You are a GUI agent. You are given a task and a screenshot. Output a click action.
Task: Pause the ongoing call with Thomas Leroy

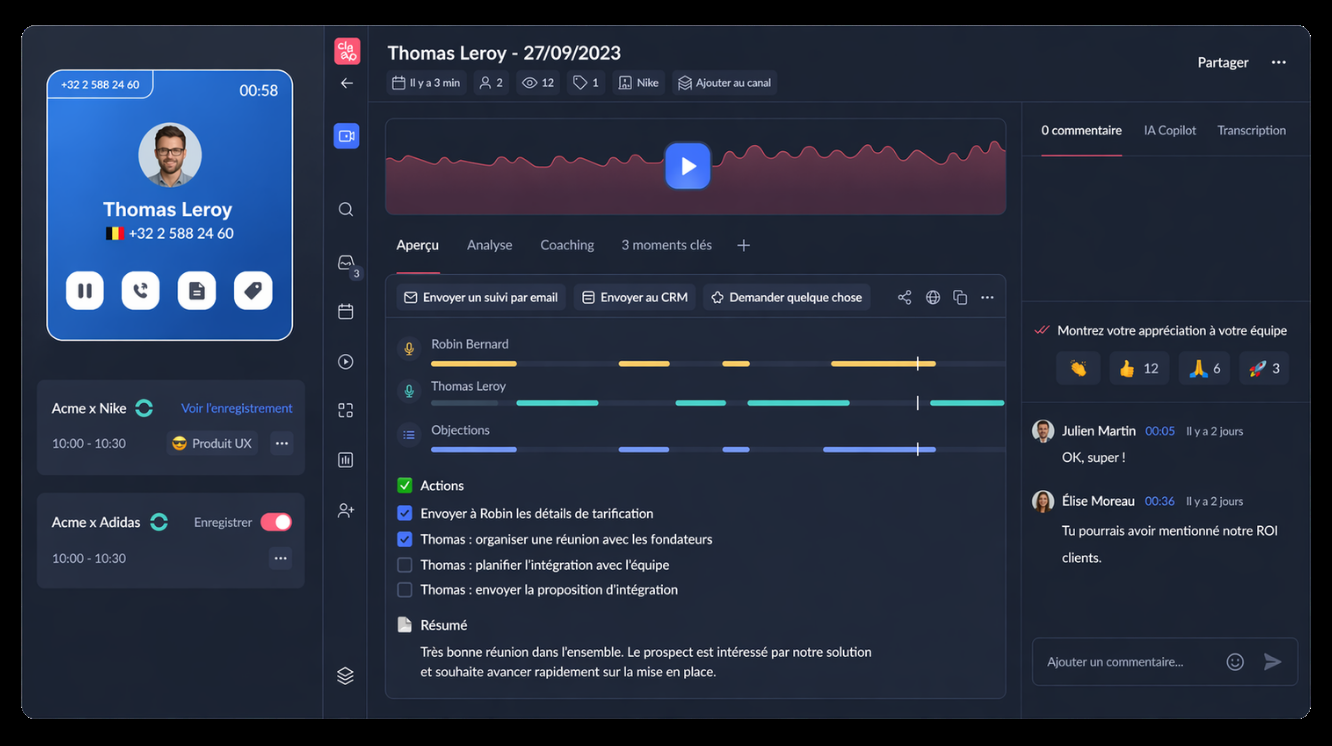coord(85,290)
